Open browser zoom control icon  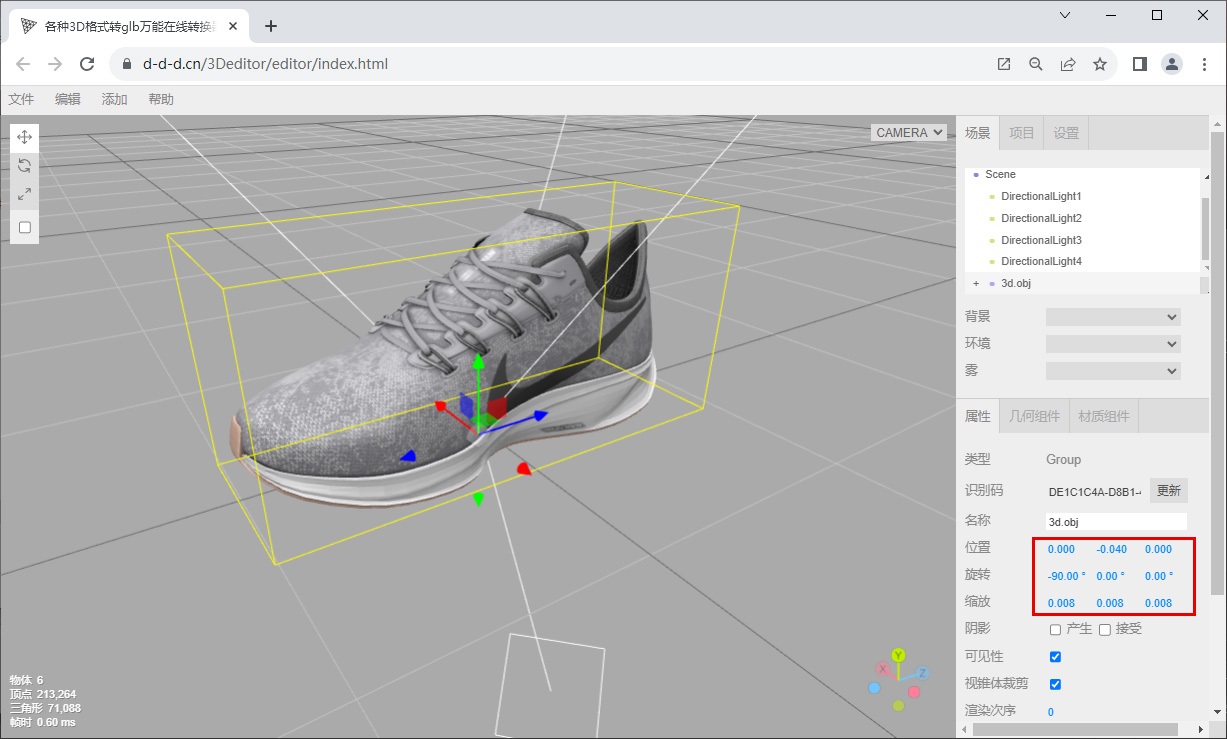click(x=1036, y=64)
